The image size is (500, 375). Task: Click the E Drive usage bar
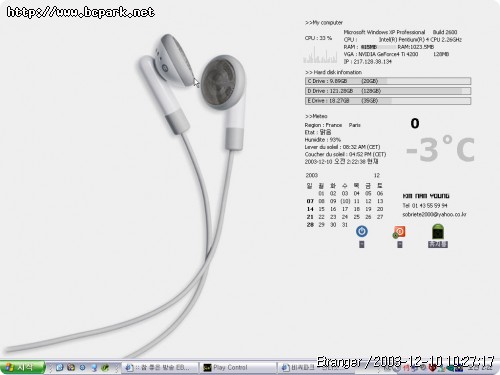pos(388,101)
